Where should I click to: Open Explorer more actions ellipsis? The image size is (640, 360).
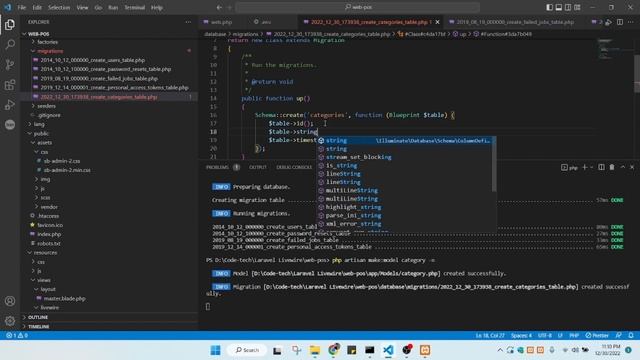(x=188, y=22)
